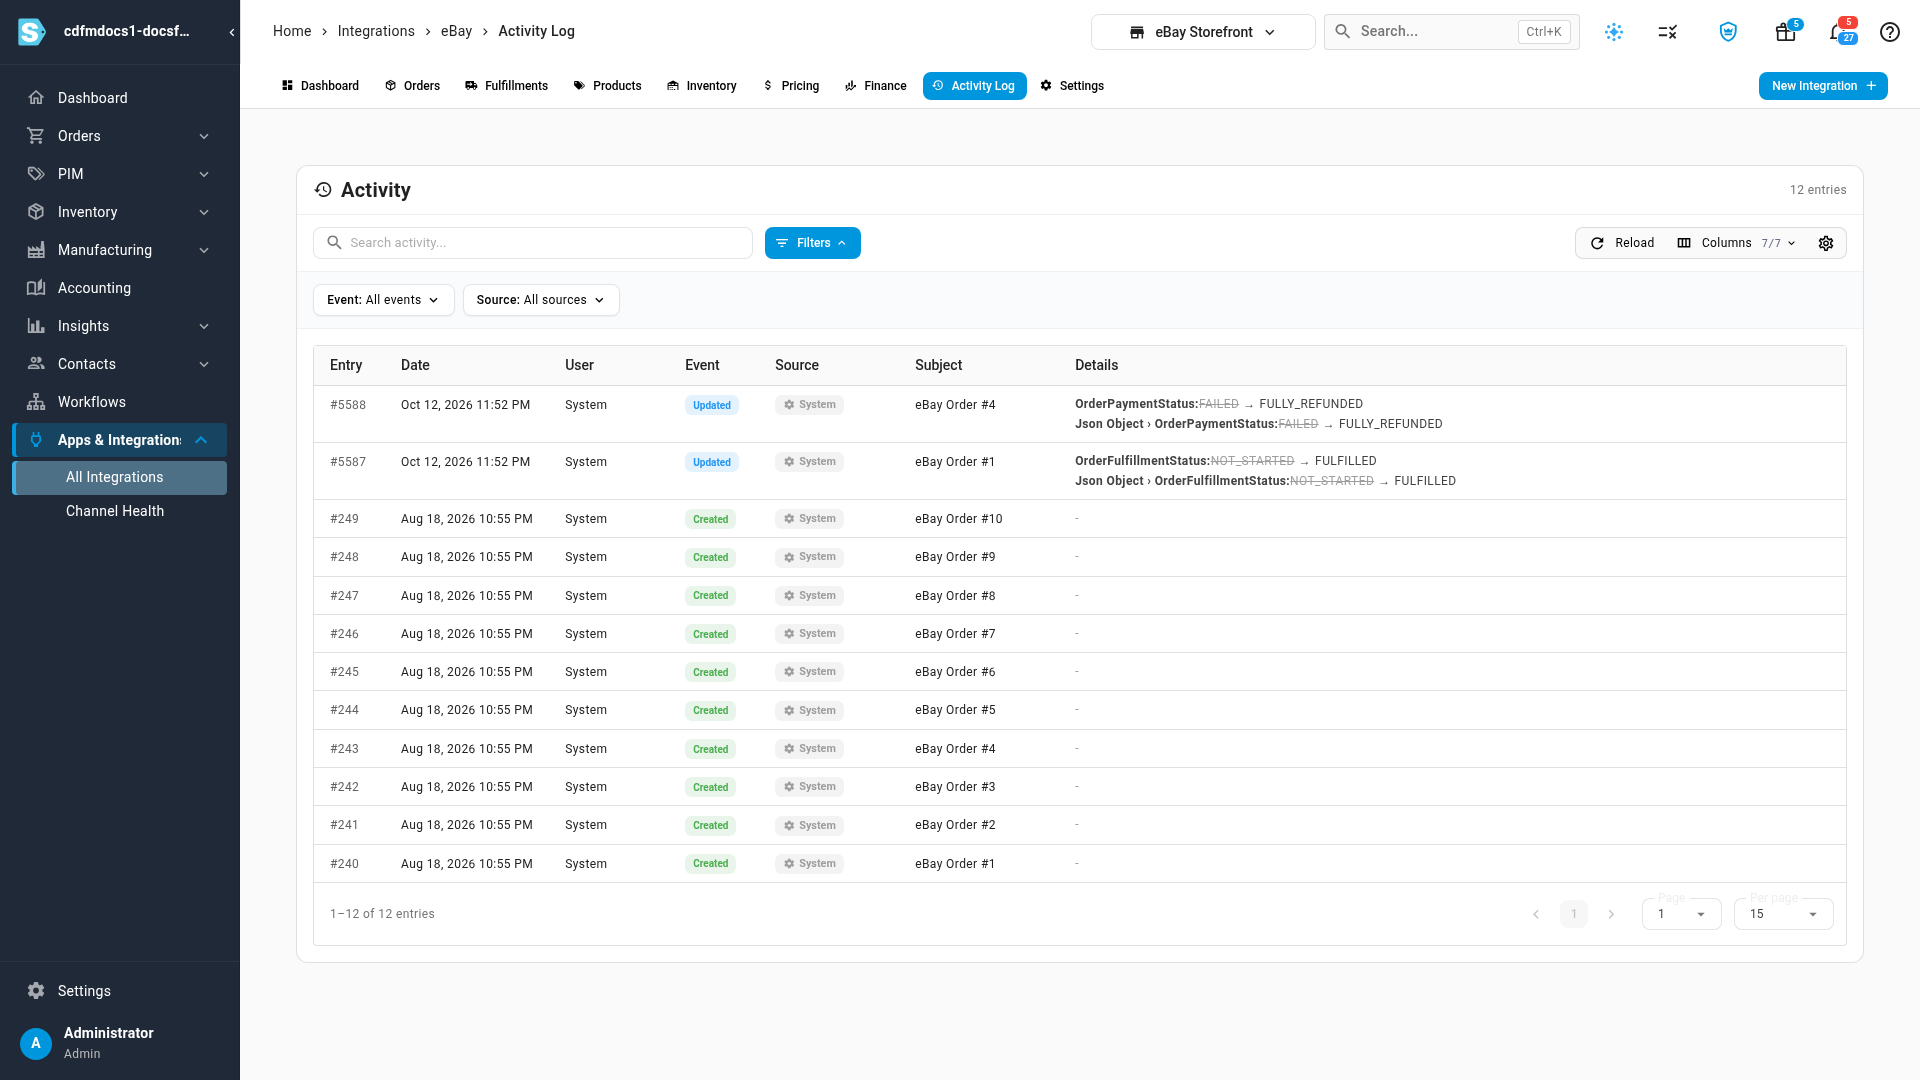Open the Per page dropdown
1920x1080 pixels.
1783,914
